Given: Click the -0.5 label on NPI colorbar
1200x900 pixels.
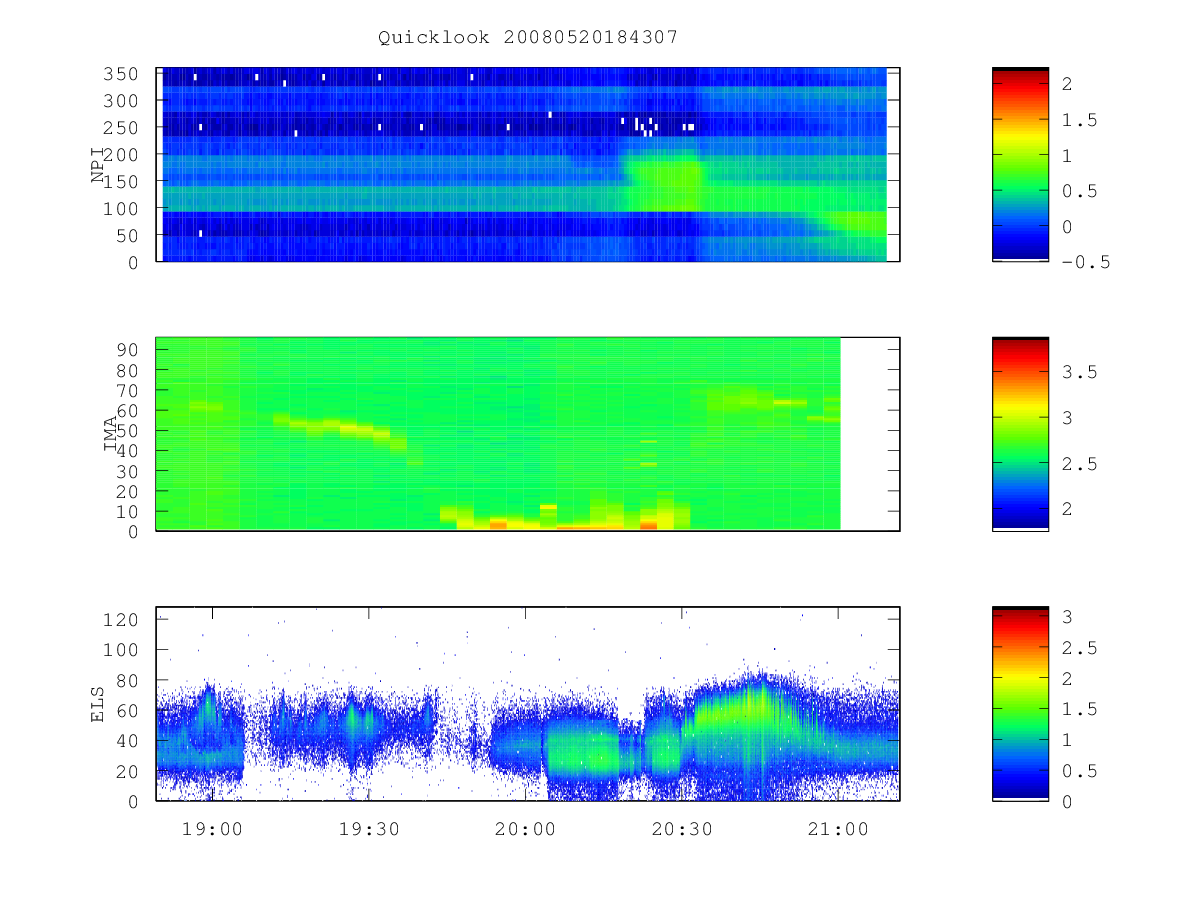Looking at the screenshot, I should [x=1085, y=262].
